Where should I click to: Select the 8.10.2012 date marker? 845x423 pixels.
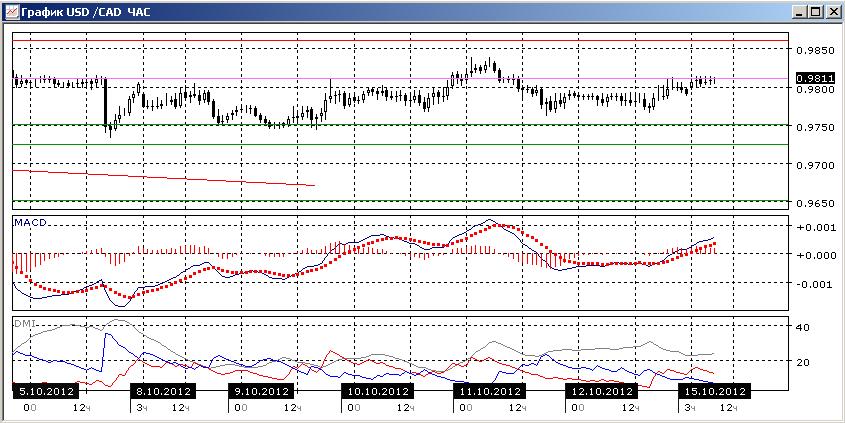[163, 390]
